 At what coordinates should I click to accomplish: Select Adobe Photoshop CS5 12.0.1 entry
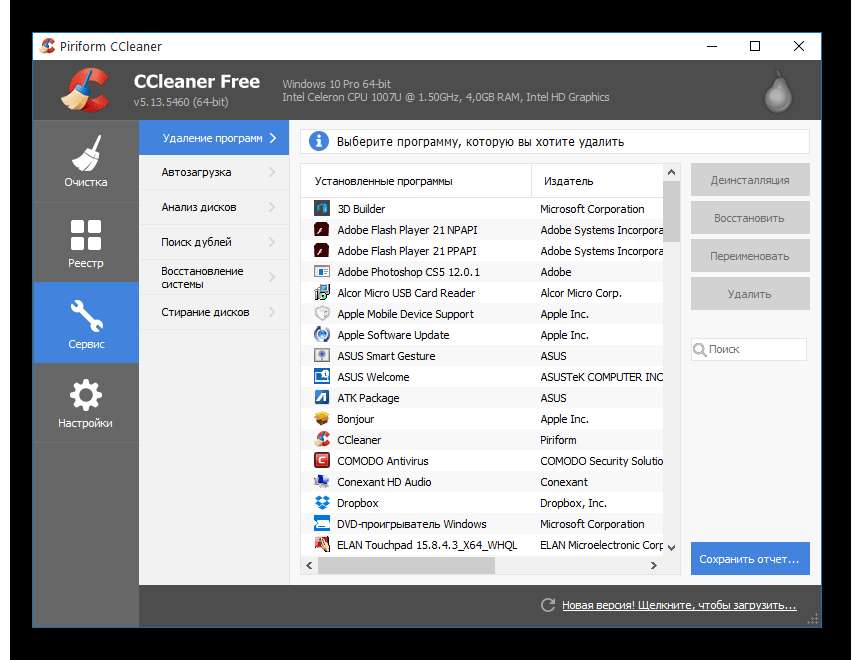(x=408, y=272)
